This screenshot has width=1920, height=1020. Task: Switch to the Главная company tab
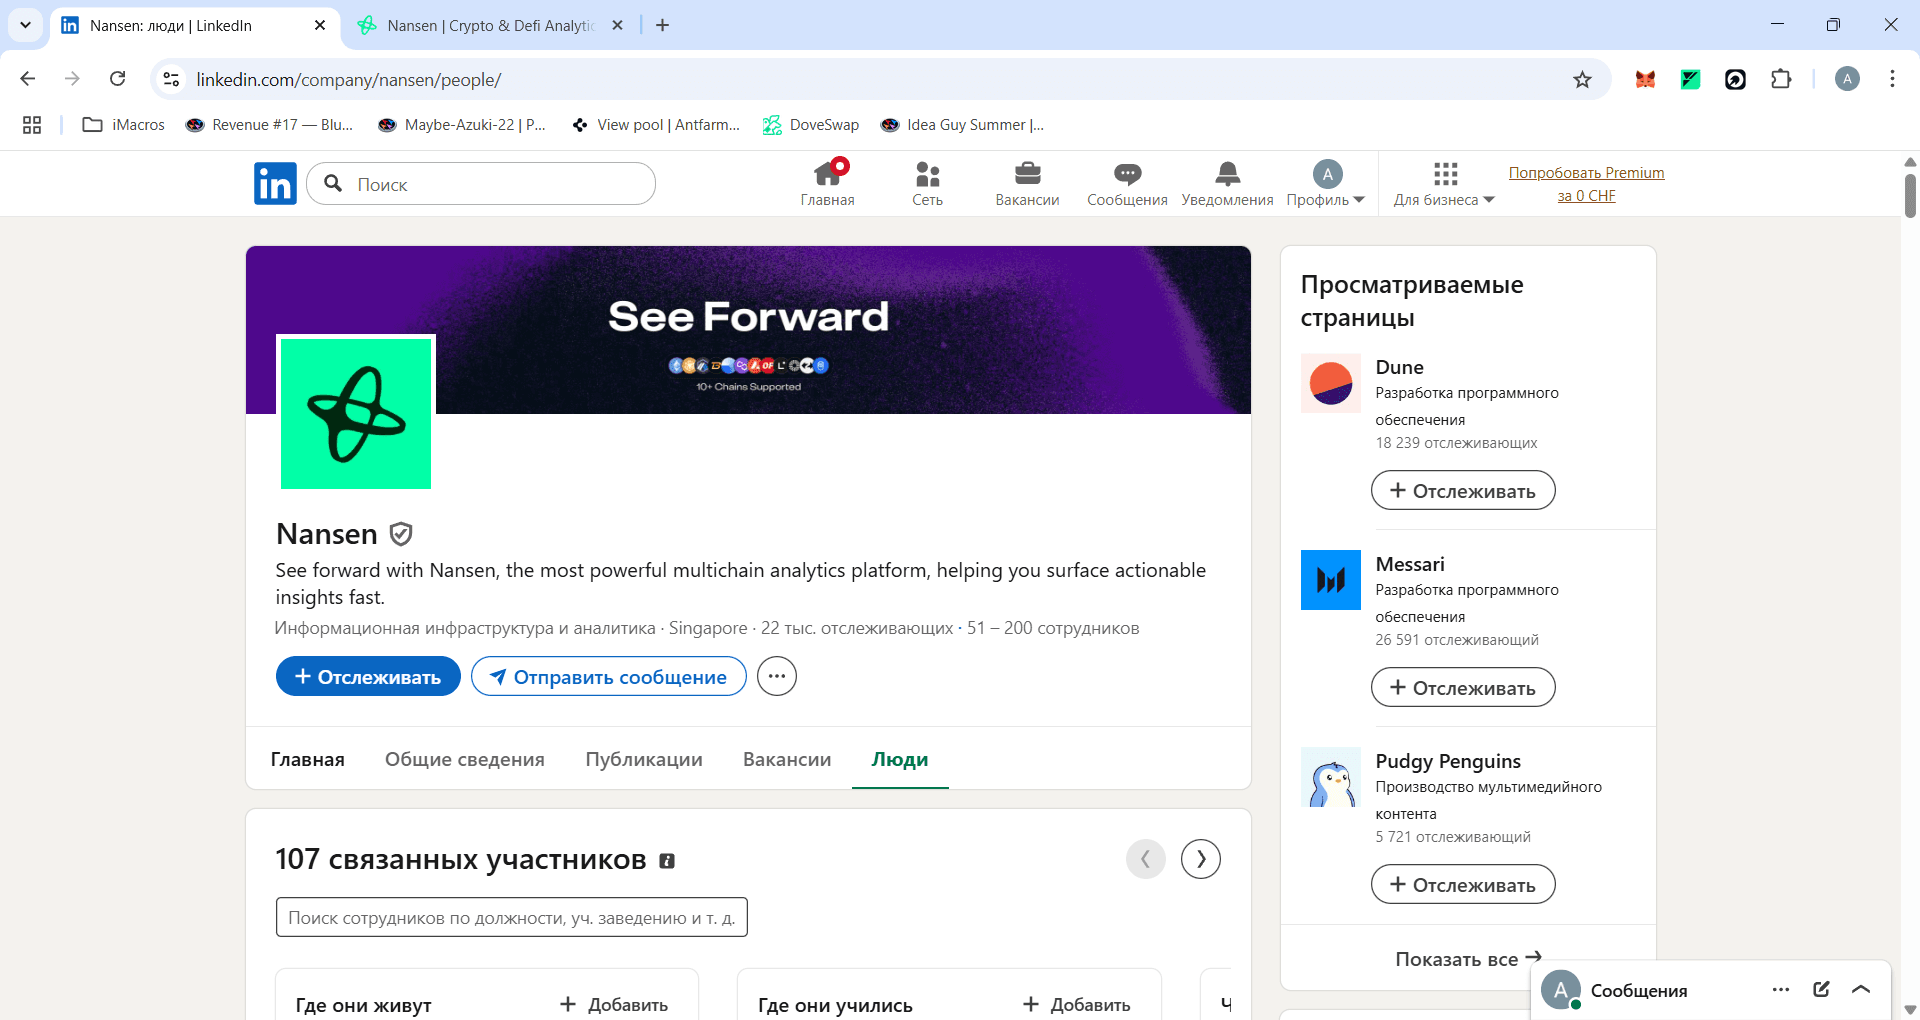308,760
